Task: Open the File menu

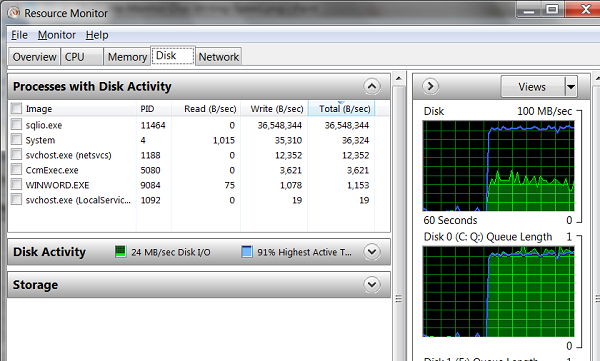Action: click(19, 35)
